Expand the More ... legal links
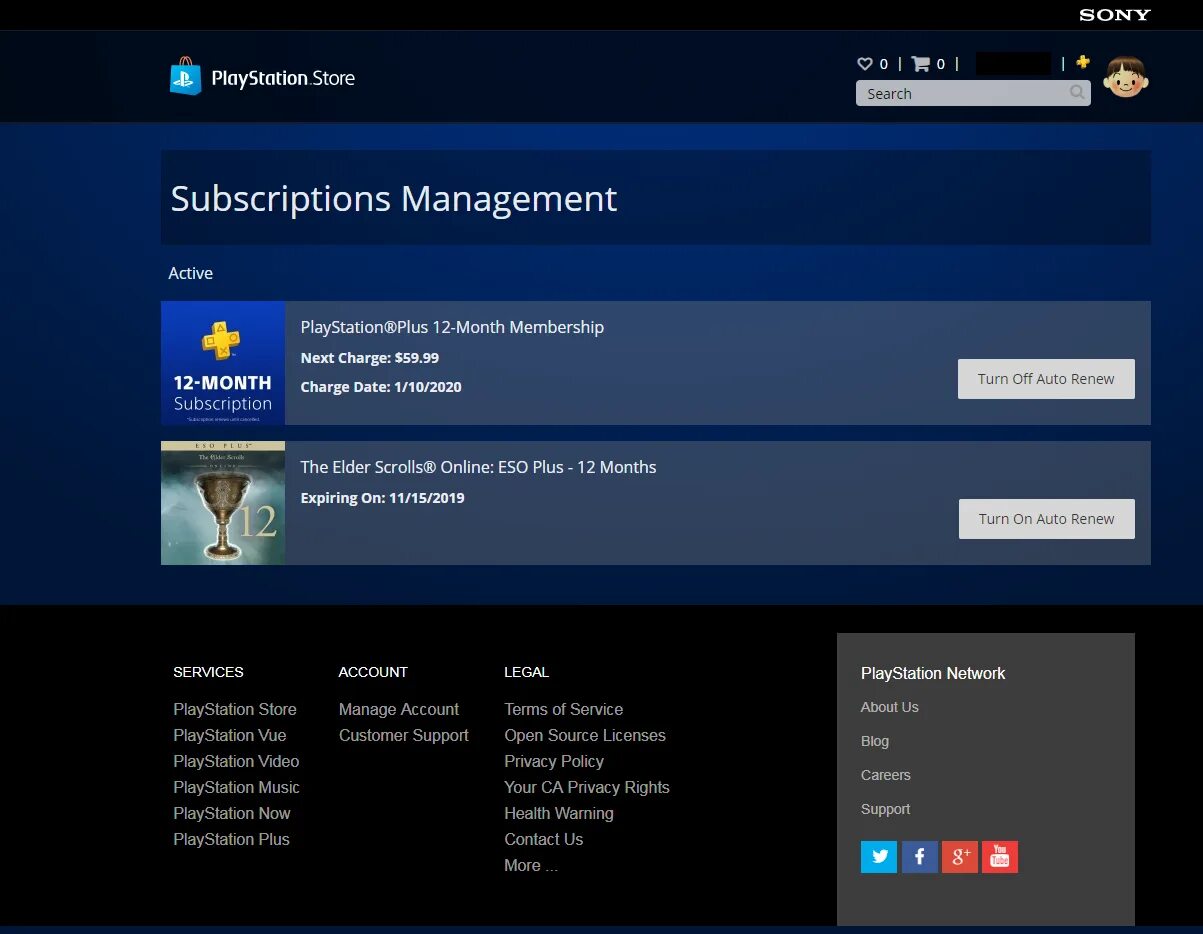Image resolution: width=1203 pixels, height=934 pixels. [x=531, y=865]
